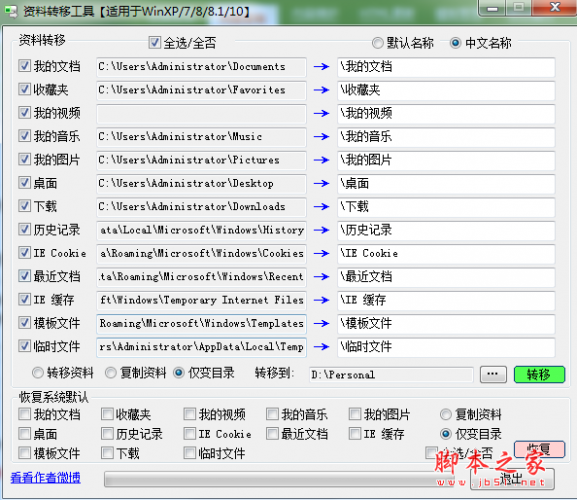Click the Downloads source path field
577x500 pixels.
[201, 207]
